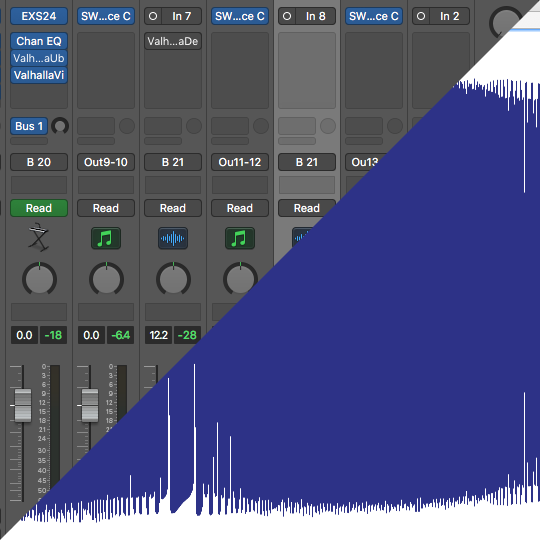
Task: Click the Bus 1 send level knob
Action: (x=60, y=126)
